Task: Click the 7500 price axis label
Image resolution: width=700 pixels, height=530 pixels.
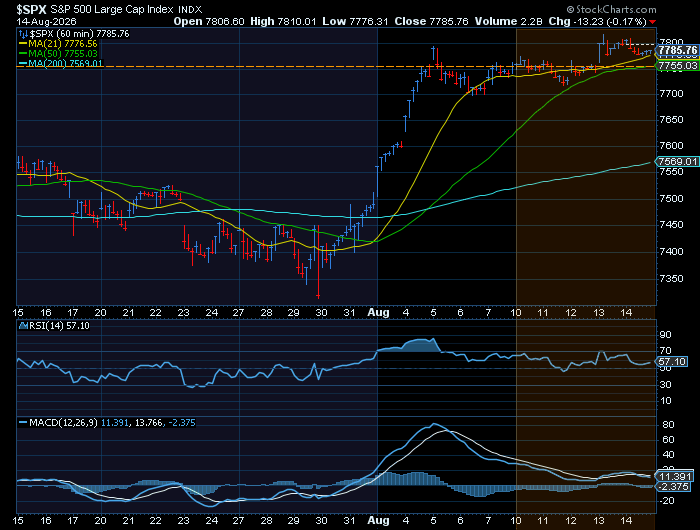Action: pos(671,199)
